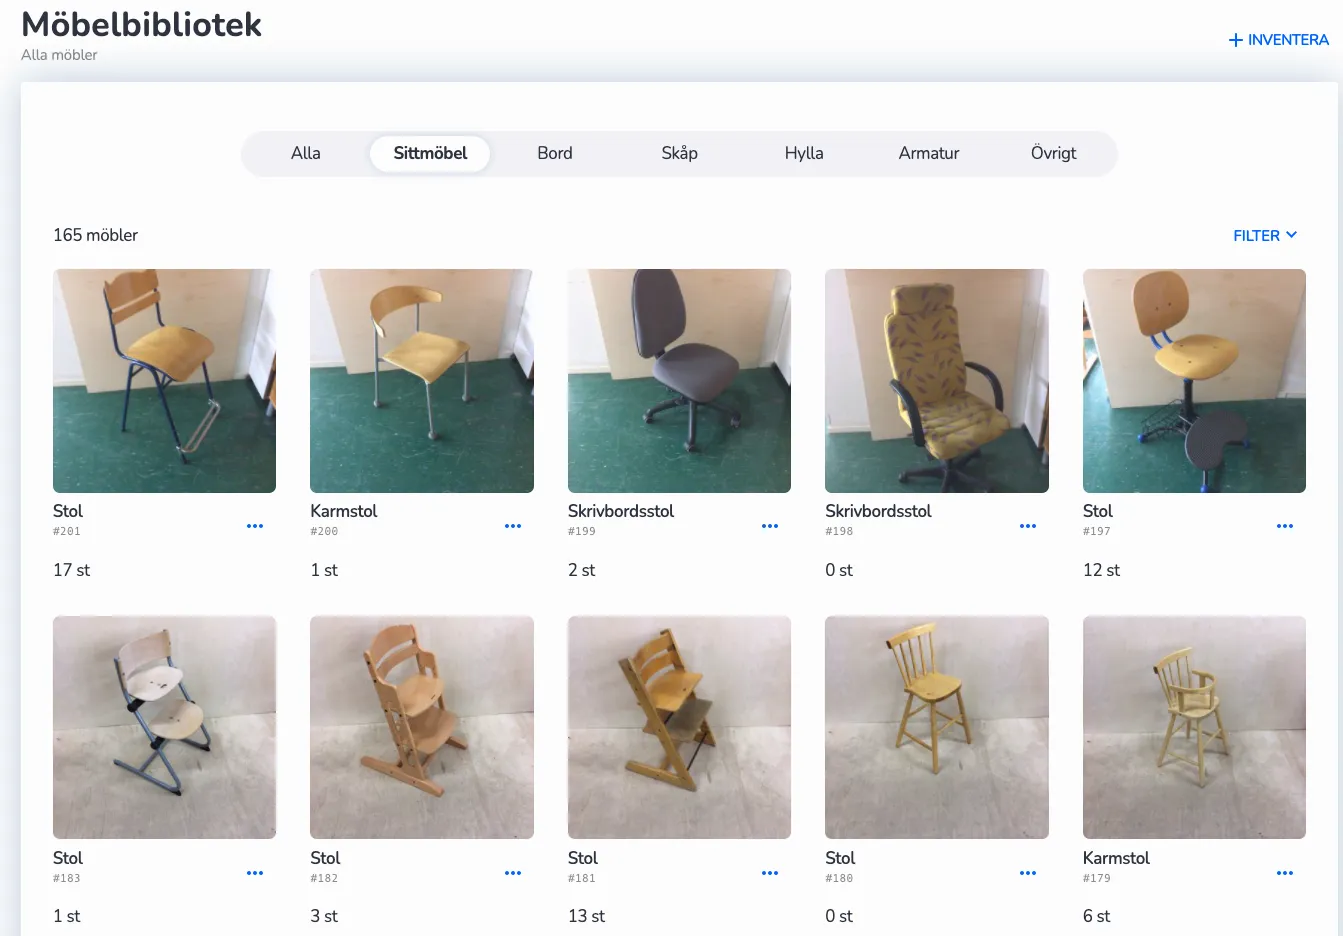Open three-dot menu for Stol #197
The width and height of the screenshot is (1343, 936).
pos(1285,526)
